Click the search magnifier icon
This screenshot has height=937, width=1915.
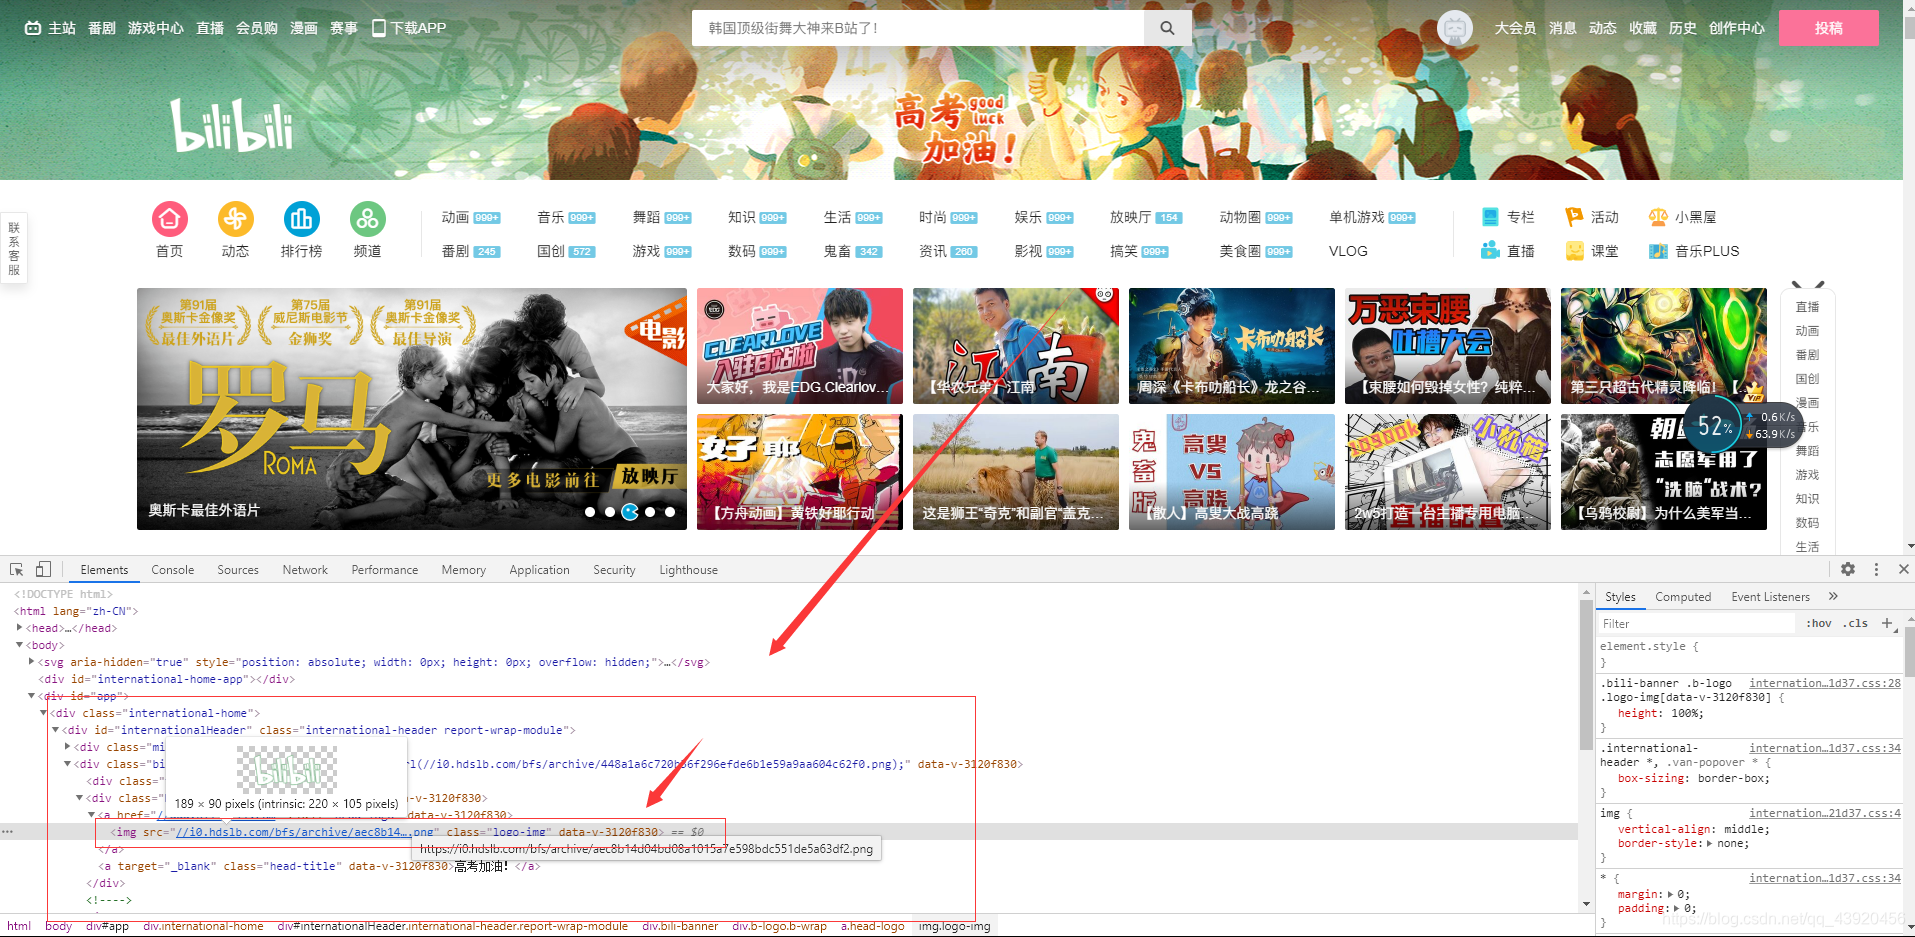[x=1167, y=28]
